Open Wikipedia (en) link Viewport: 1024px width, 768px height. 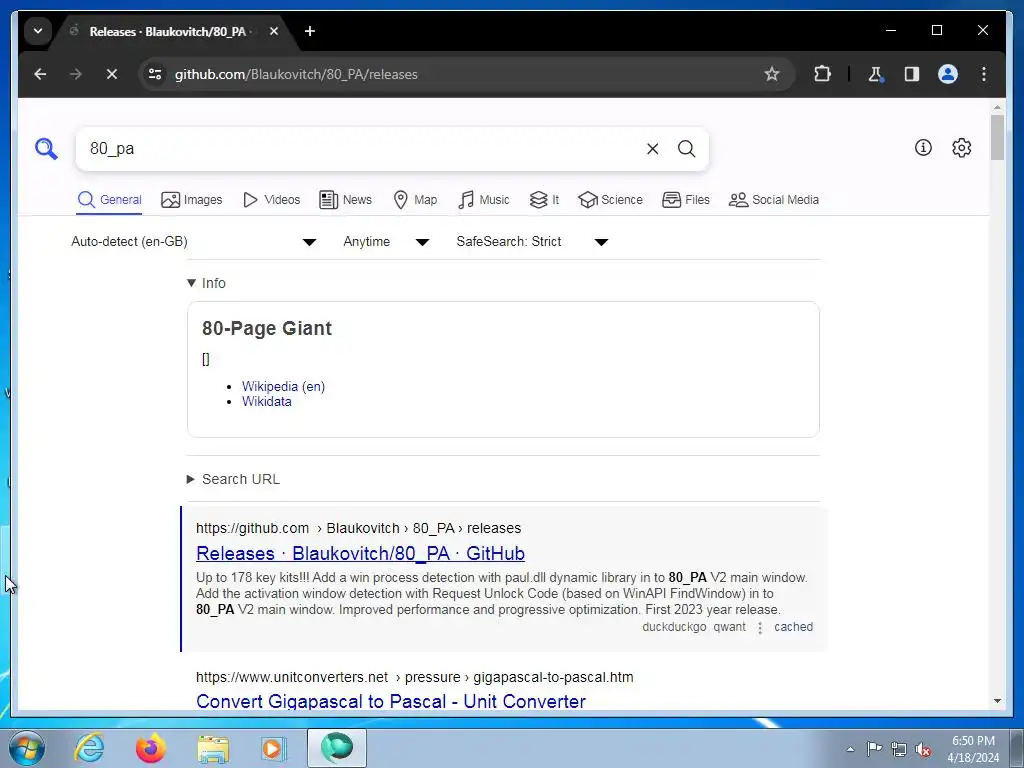(x=283, y=386)
